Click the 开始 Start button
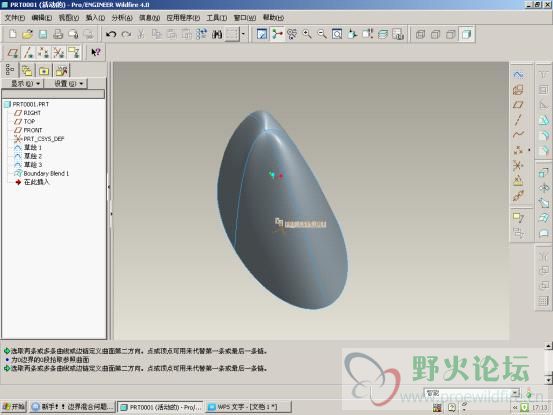Image resolution: width=553 pixels, height=415 pixels. pos(14,407)
